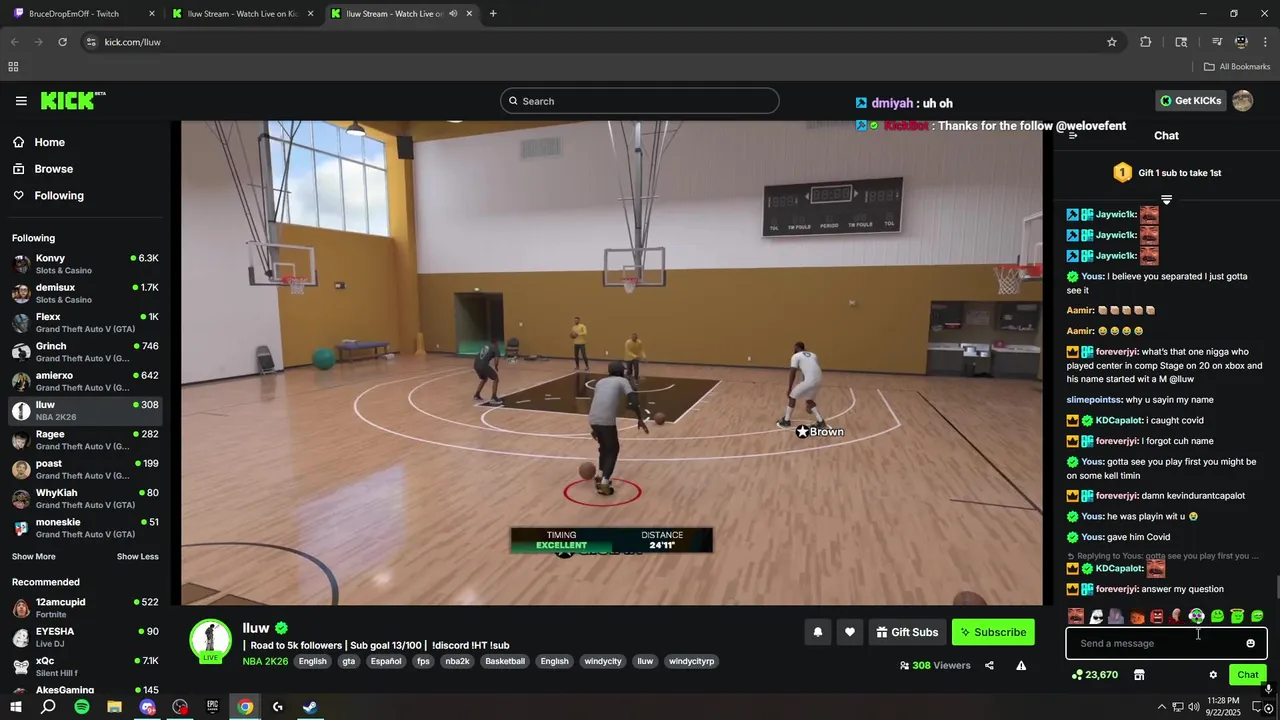Click the nba2k tag
The width and height of the screenshot is (1280, 720).
[457, 661]
